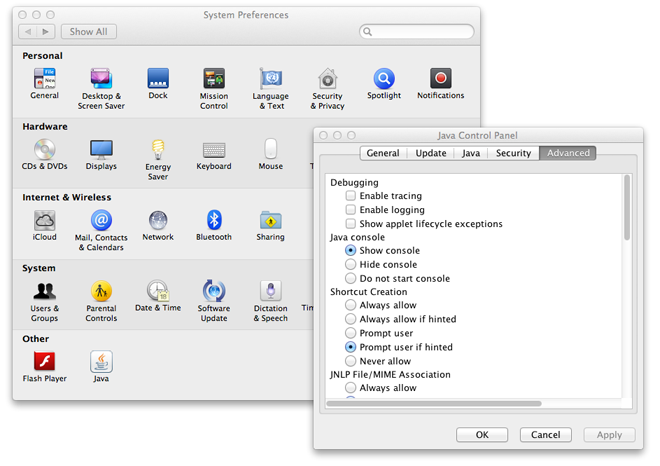Screen dimensions: 660x466
Task: Switch to the Advanced tab
Action: (x=568, y=153)
